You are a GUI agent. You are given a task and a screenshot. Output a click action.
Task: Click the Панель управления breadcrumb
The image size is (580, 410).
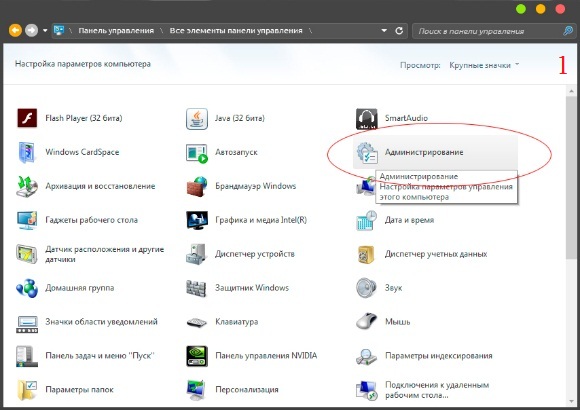click(x=116, y=31)
